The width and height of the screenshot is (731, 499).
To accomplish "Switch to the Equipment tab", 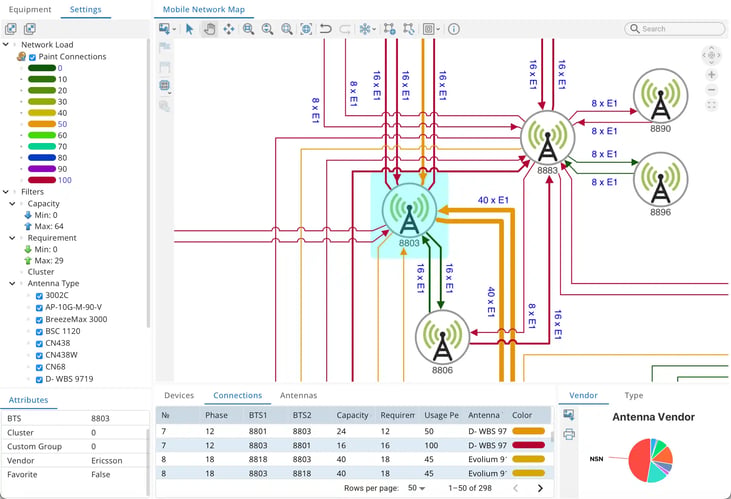I will click(x=30, y=9).
